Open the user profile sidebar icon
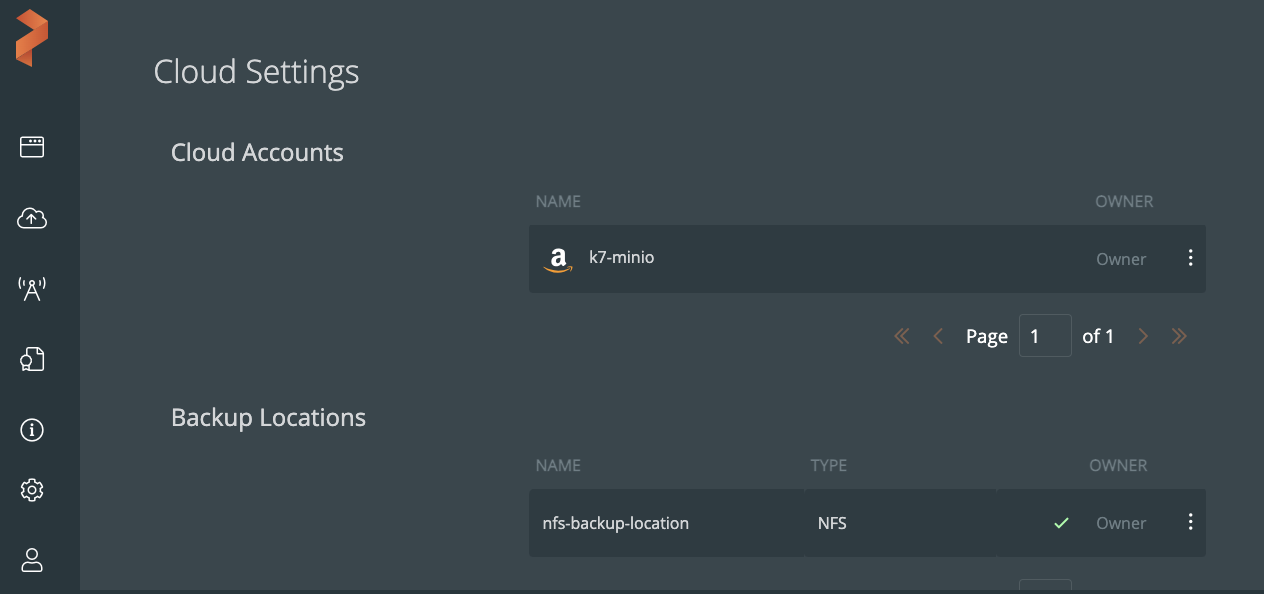The height and width of the screenshot is (594, 1264). coord(32,560)
